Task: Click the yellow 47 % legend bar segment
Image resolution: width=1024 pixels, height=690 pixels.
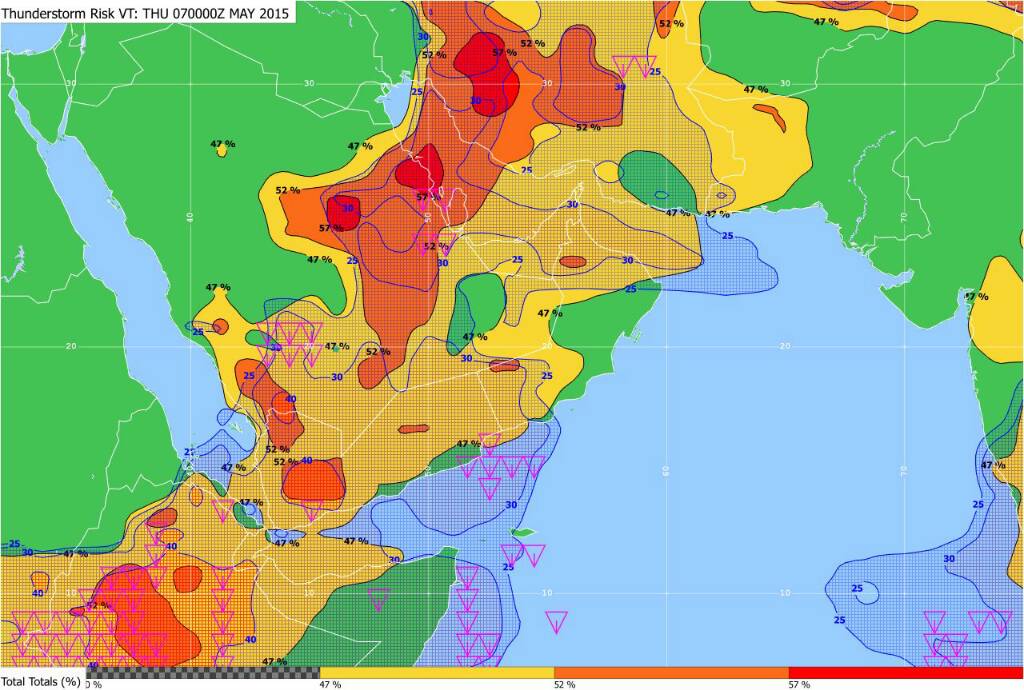Action: tap(436, 673)
